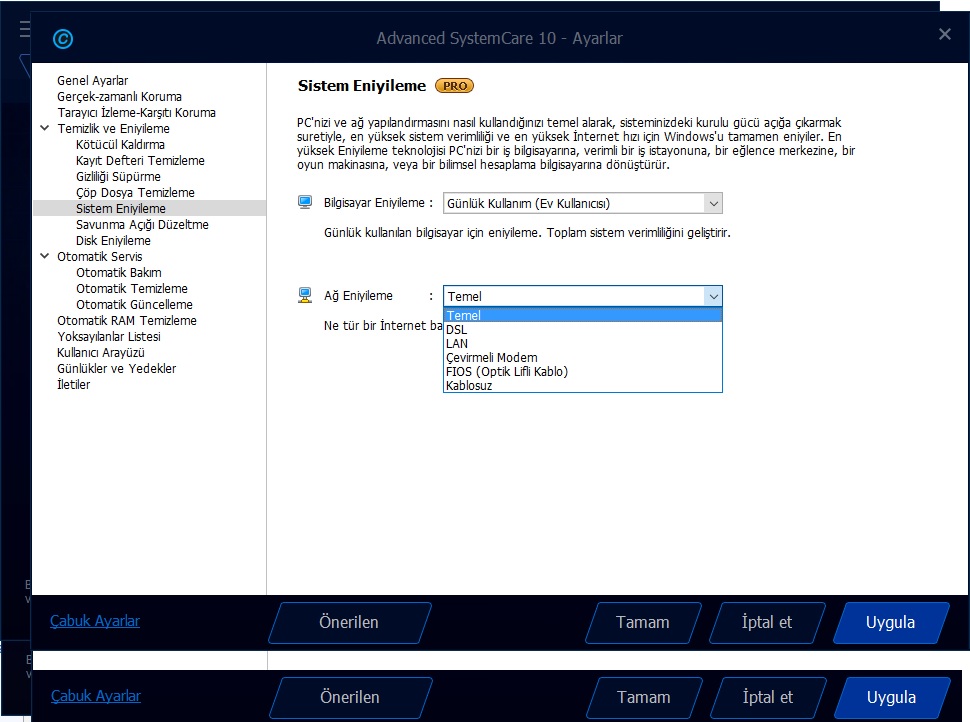Viewport: 970px width, 722px height.
Task: Collapse the Otomatik Servis tree chevron
Action: (45, 256)
